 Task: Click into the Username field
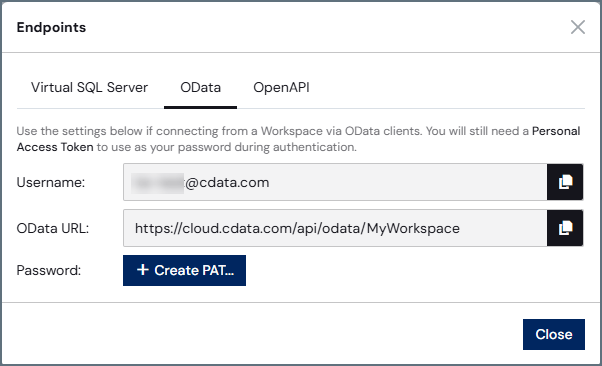click(x=335, y=182)
